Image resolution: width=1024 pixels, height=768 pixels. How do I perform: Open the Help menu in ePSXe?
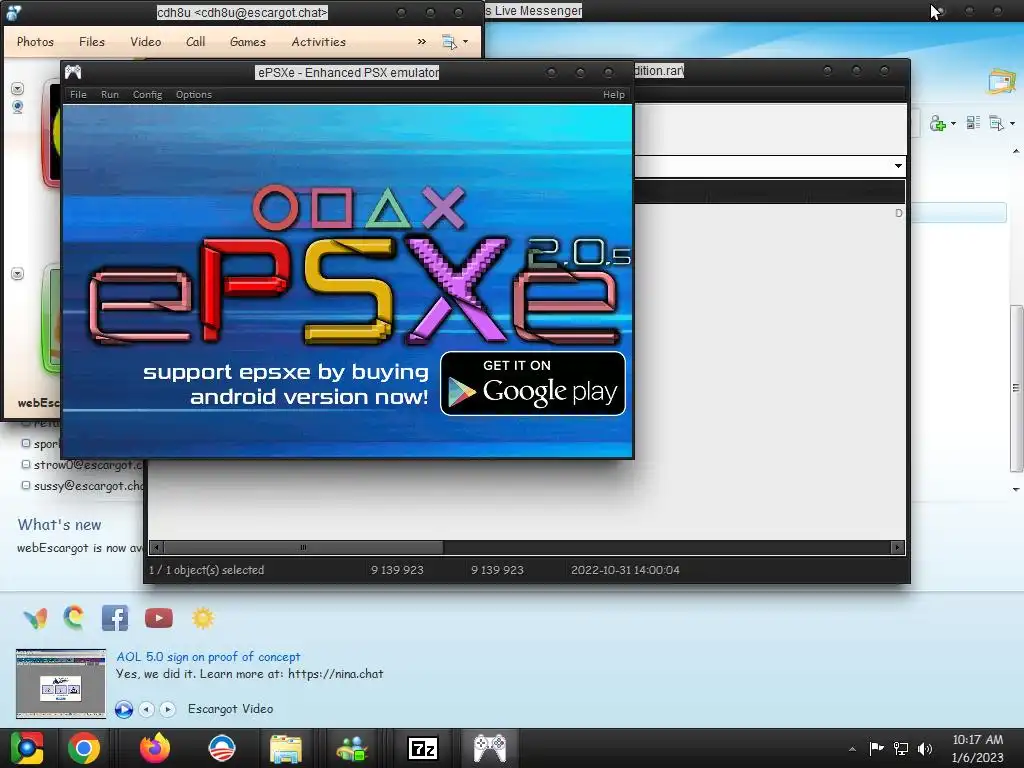click(614, 95)
